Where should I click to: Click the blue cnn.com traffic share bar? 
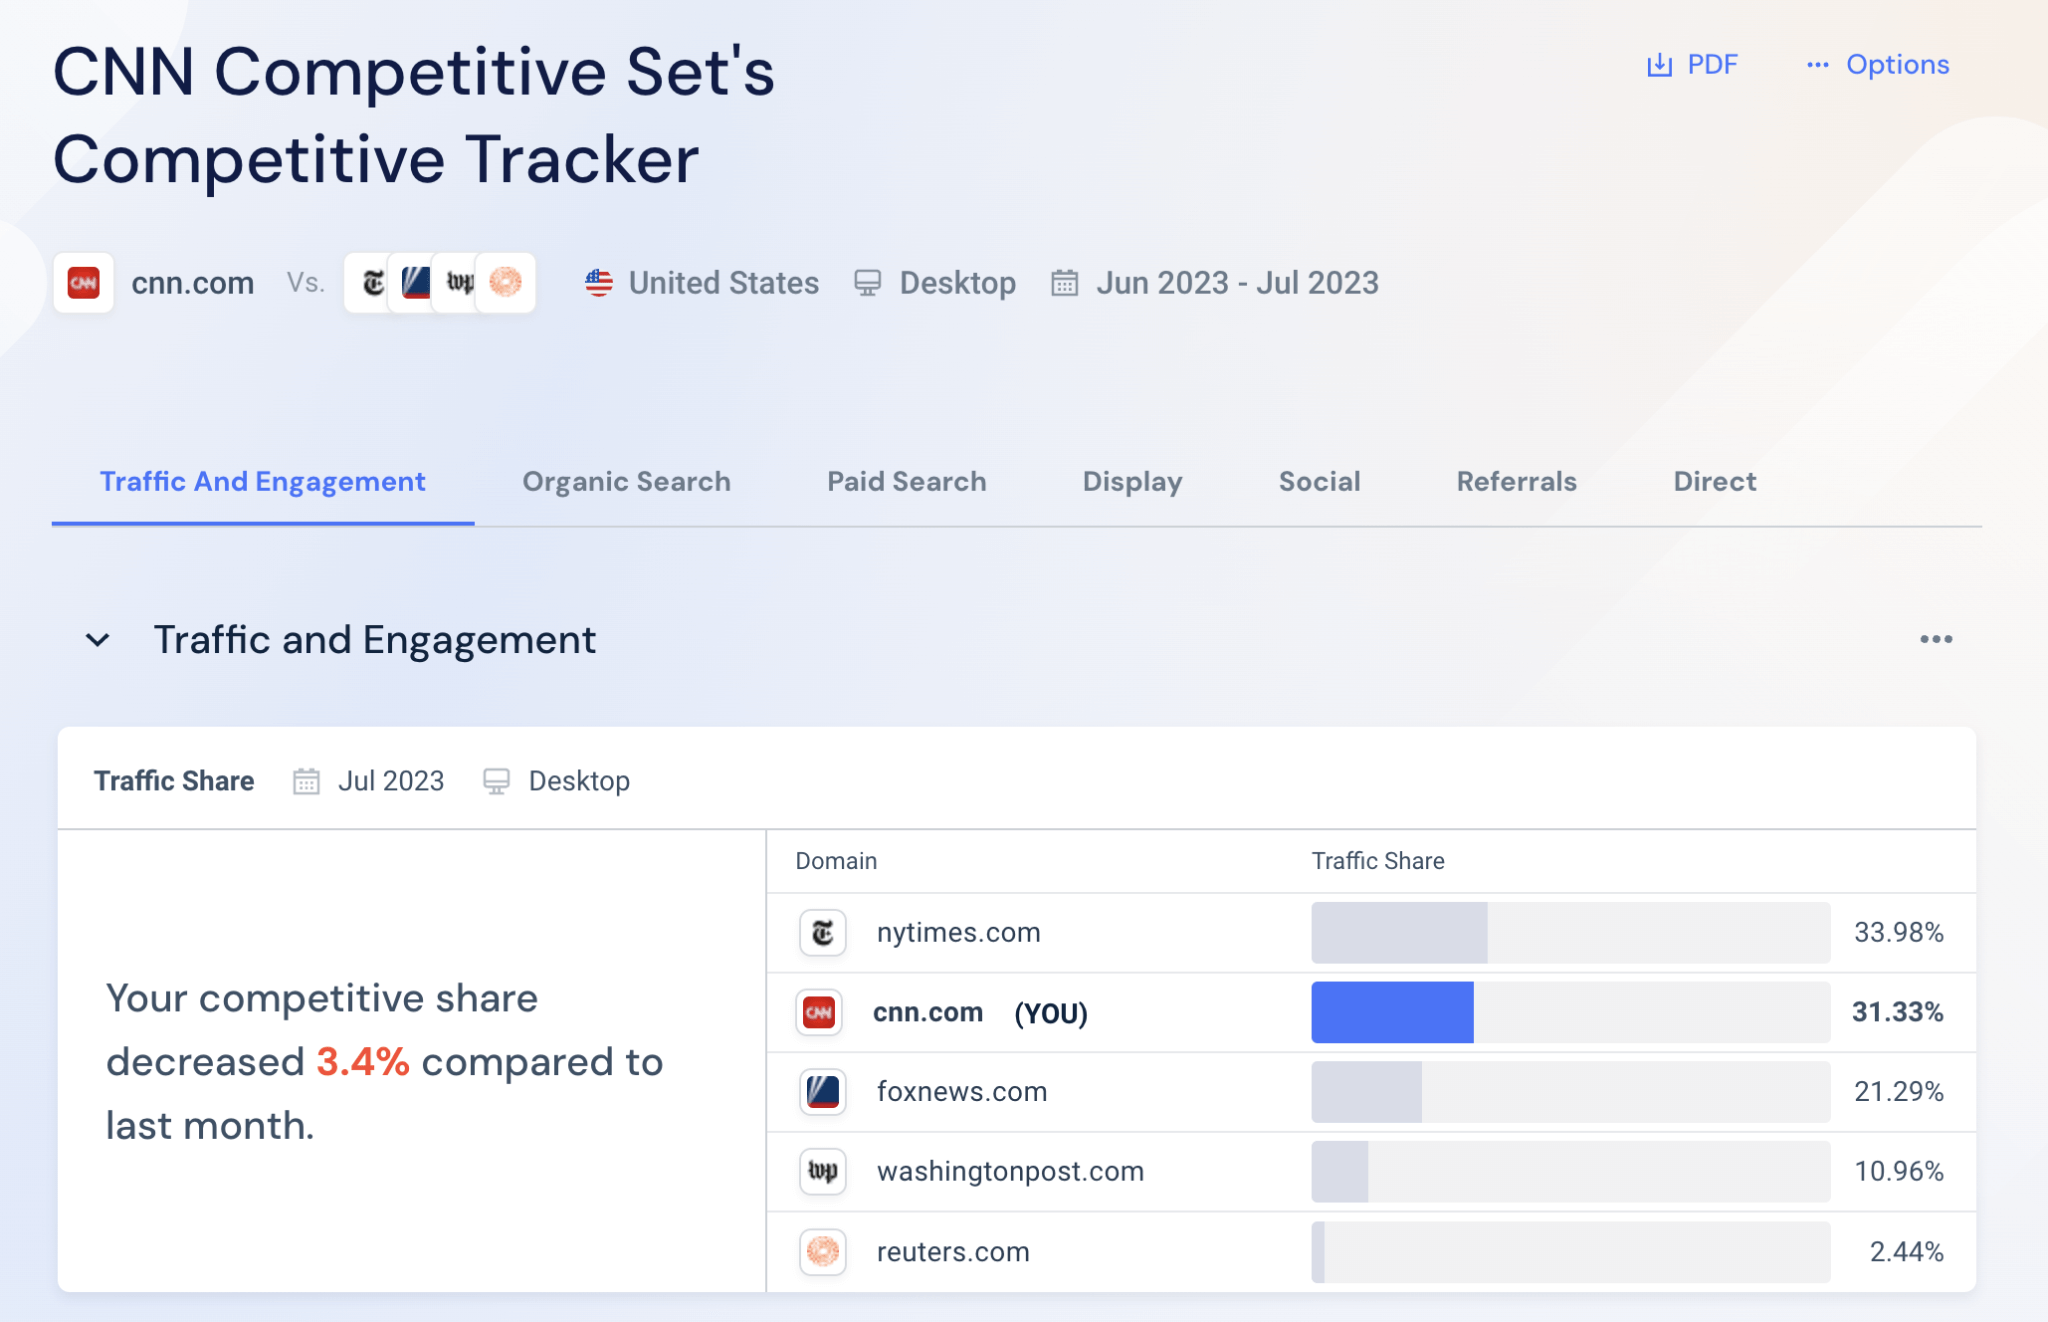(1392, 1012)
